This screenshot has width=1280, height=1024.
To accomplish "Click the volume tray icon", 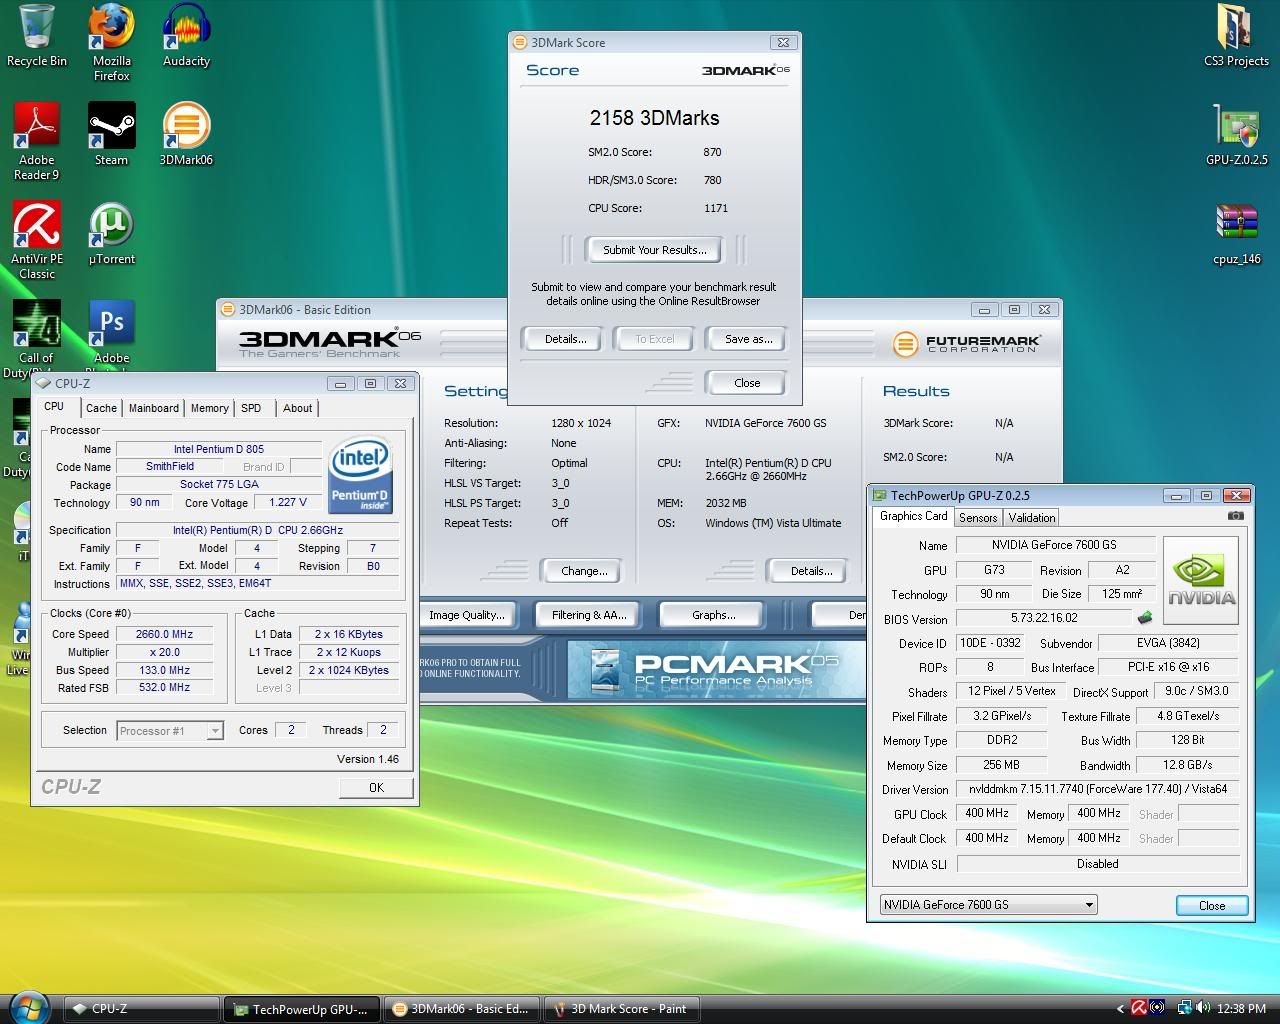I will pyautogui.click(x=1203, y=1008).
